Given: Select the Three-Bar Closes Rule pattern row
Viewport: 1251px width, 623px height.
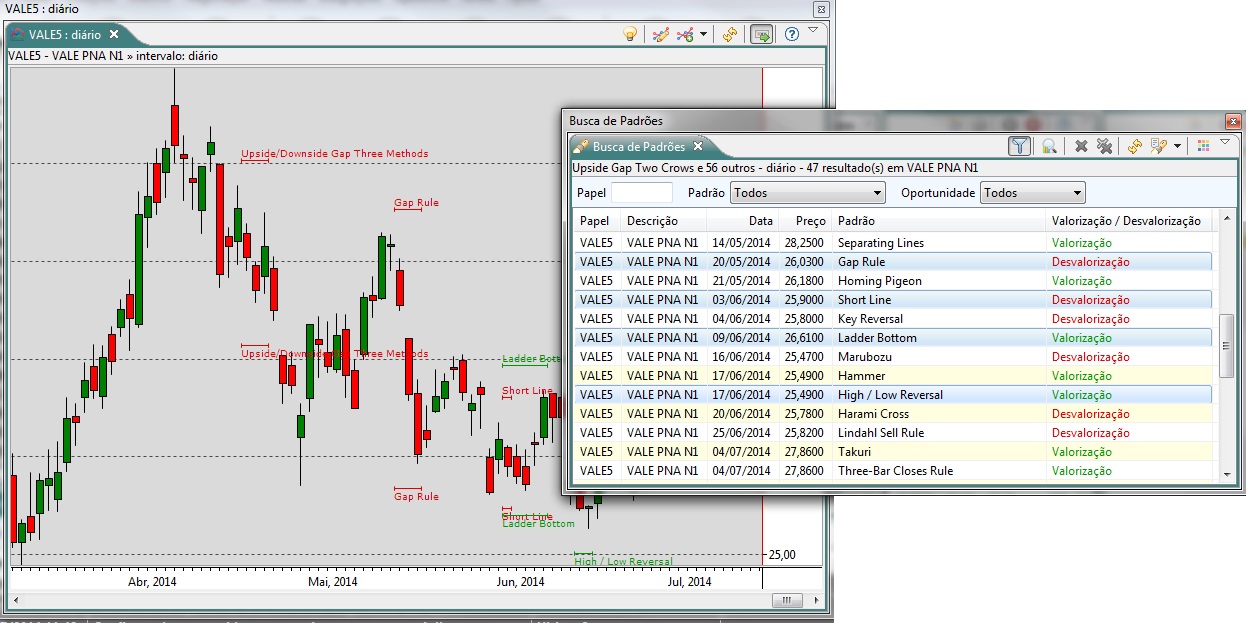Looking at the screenshot, I should pos(892,471).
